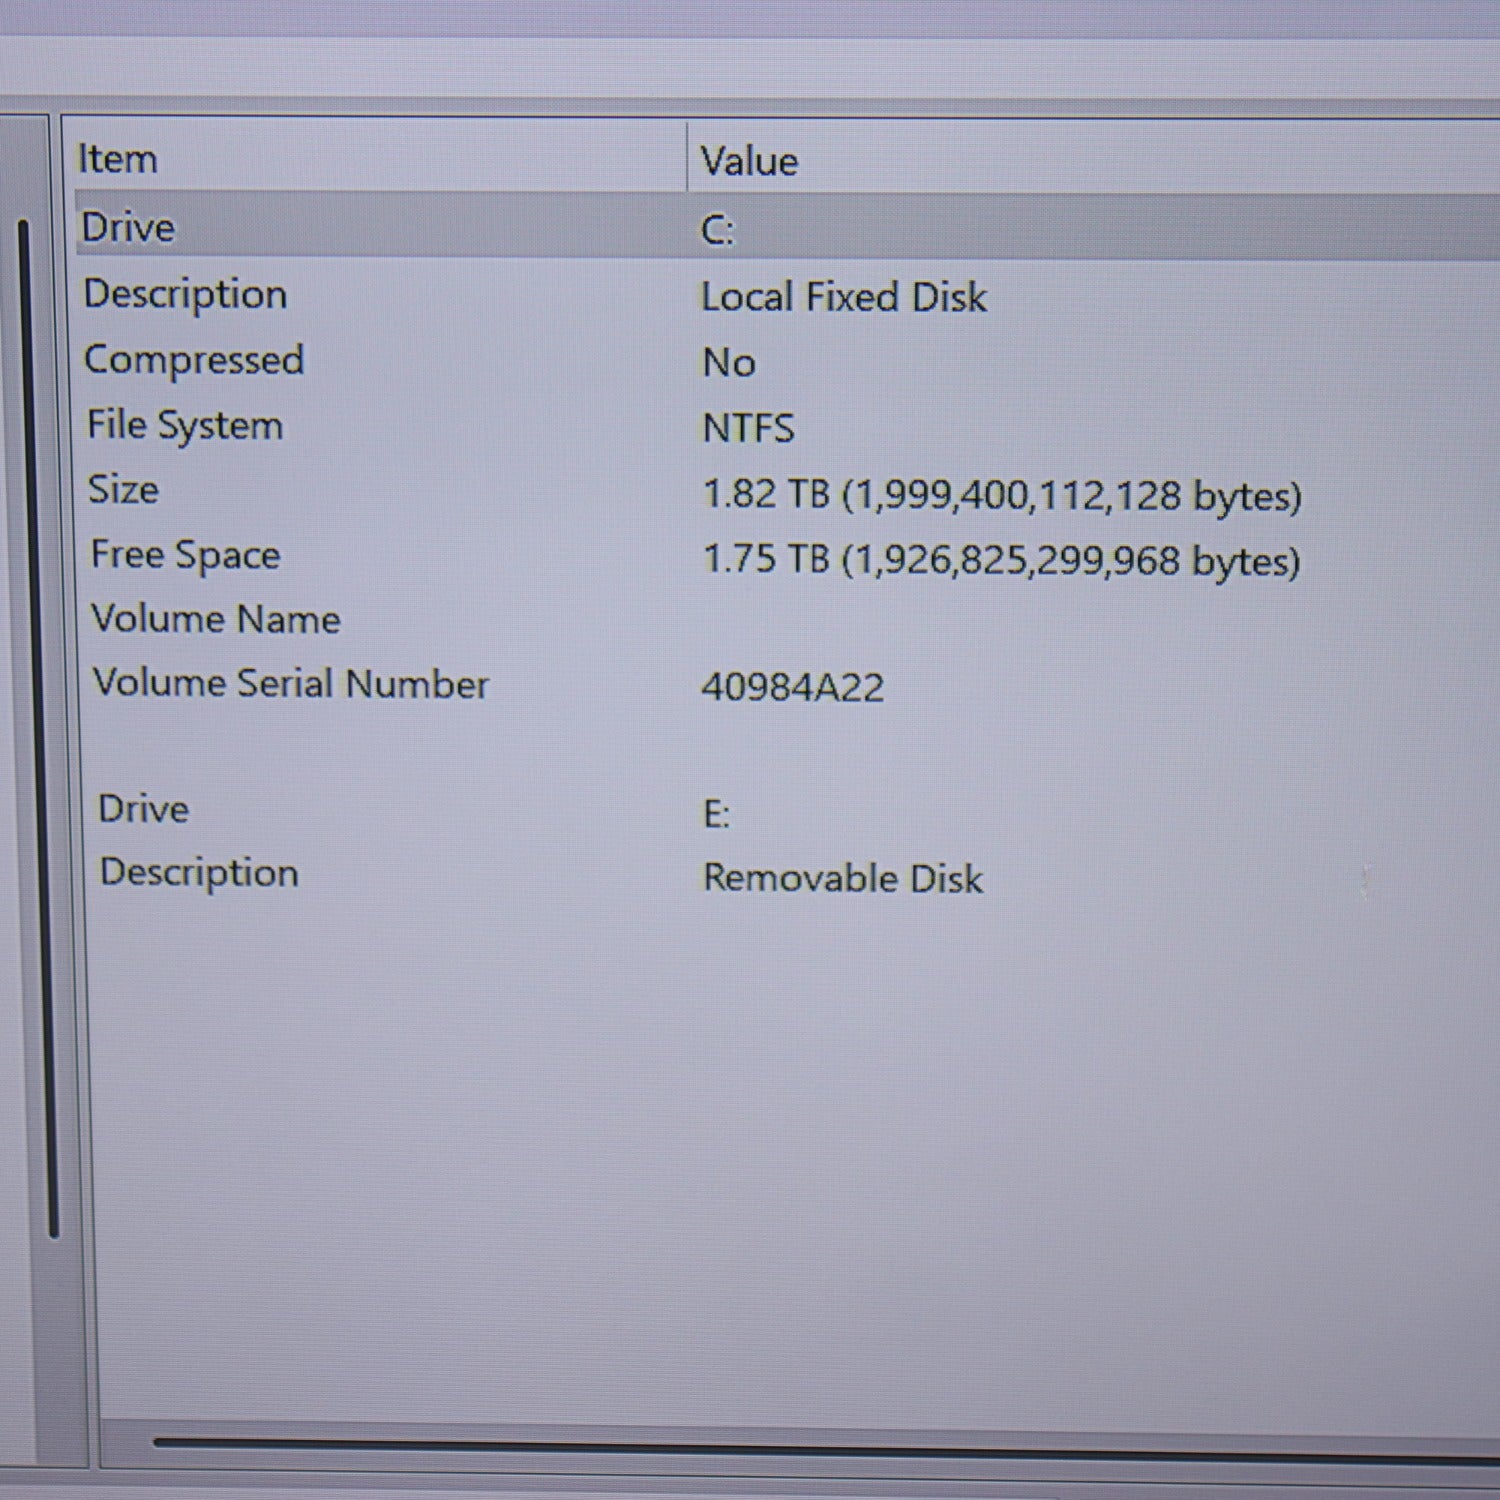
Task: Click the divider between Item and Value headers
Action: (687, 158)
